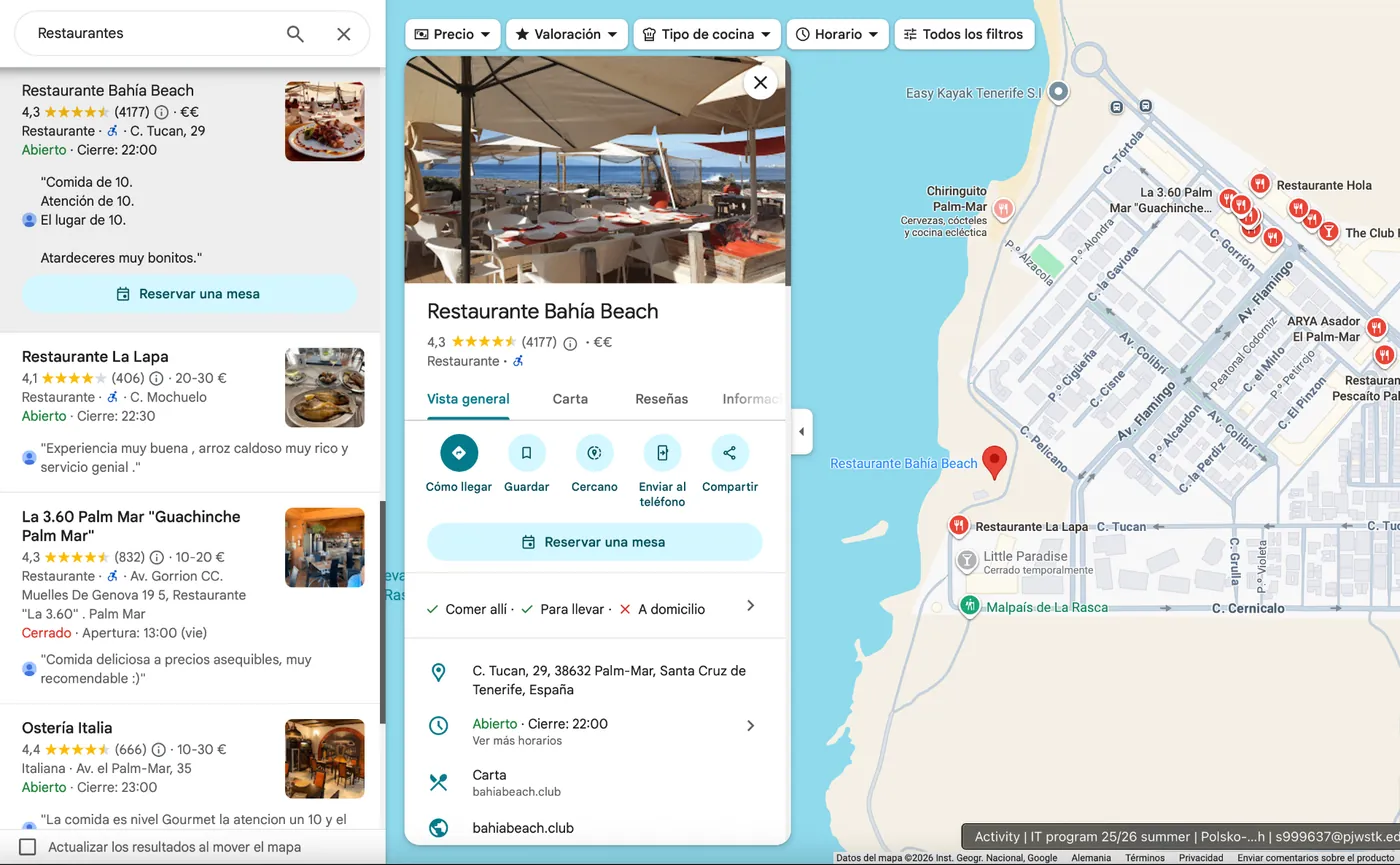Clear the Restaurantes search with the X icon
This screenshot has width=1400, height=865.
coord(343,34)
